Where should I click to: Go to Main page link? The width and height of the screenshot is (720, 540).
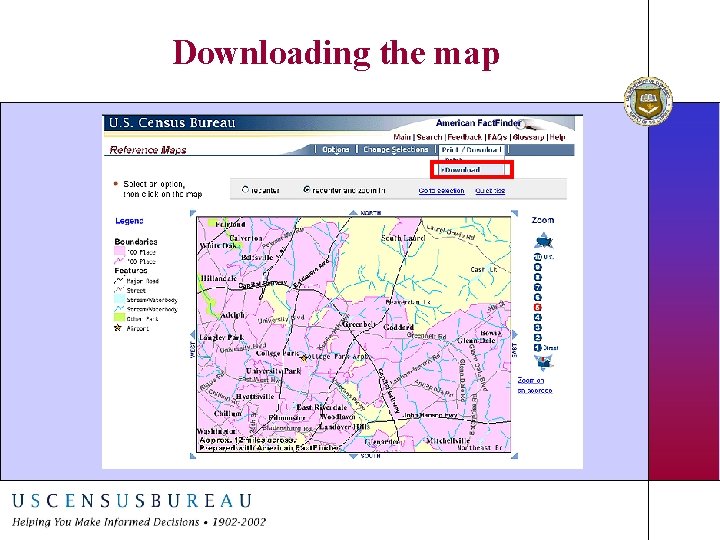point(402,137)
